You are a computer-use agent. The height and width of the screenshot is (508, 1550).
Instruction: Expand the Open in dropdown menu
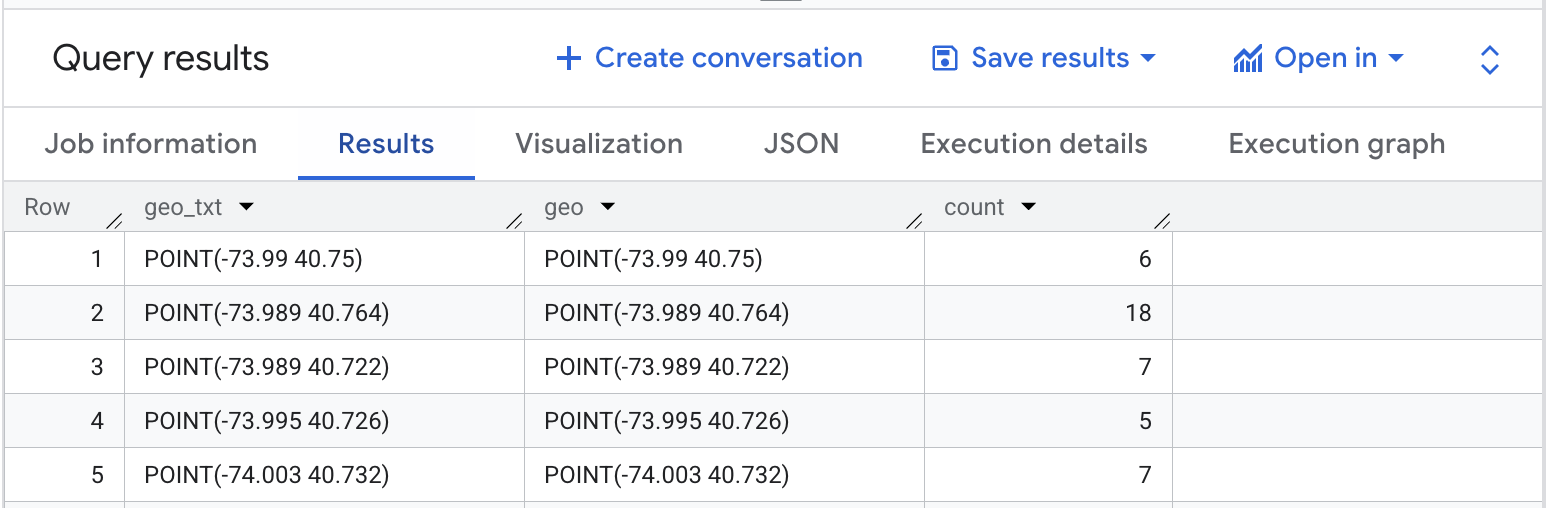1395,59
